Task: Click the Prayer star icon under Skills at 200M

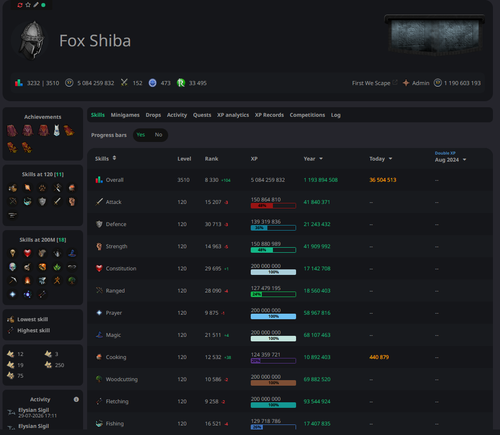Action: [13, 294]
